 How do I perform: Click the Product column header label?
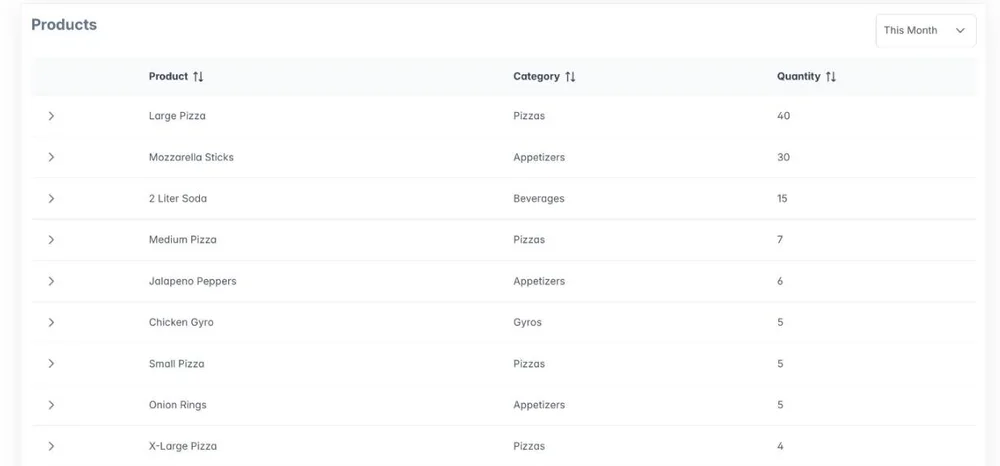click(x=168, y=76)
